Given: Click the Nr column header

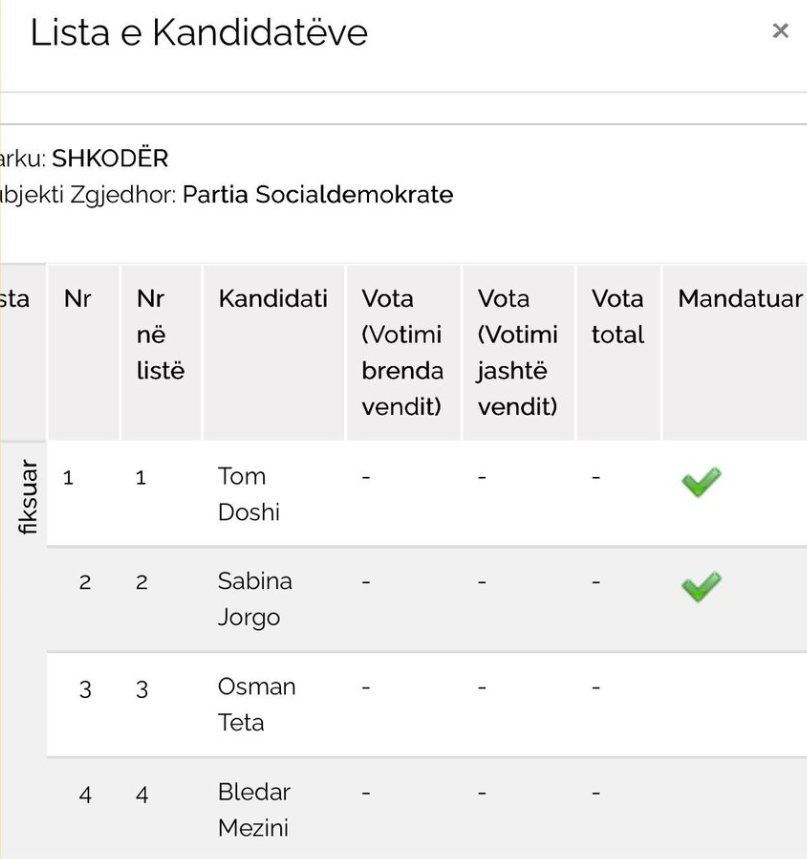Looking at the screenshot, I should 77,299.
